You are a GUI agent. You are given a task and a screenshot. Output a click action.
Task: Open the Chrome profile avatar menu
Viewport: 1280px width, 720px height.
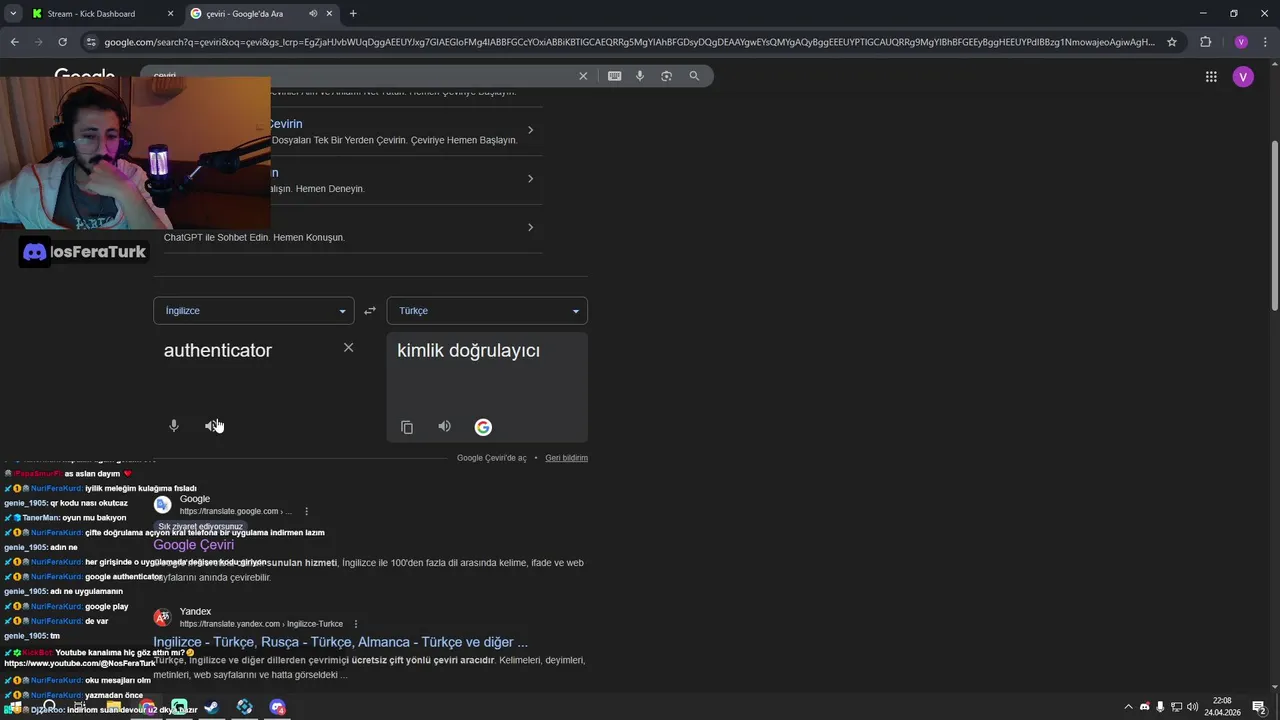pos(1241,42)
